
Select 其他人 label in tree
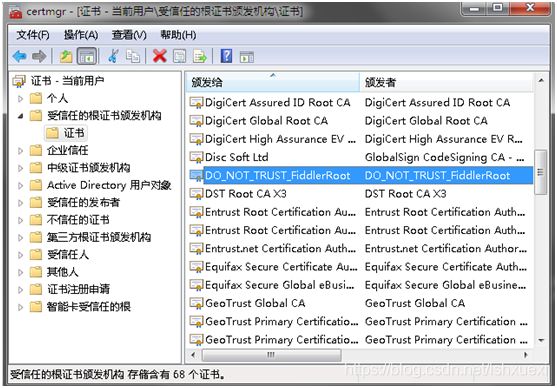coord(63,272)
